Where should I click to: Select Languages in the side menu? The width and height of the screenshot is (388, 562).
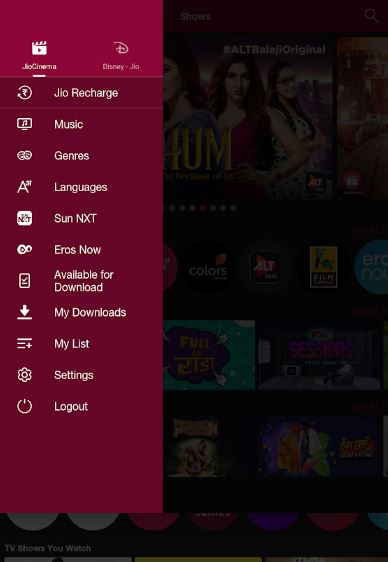click(x=81, y=187)
